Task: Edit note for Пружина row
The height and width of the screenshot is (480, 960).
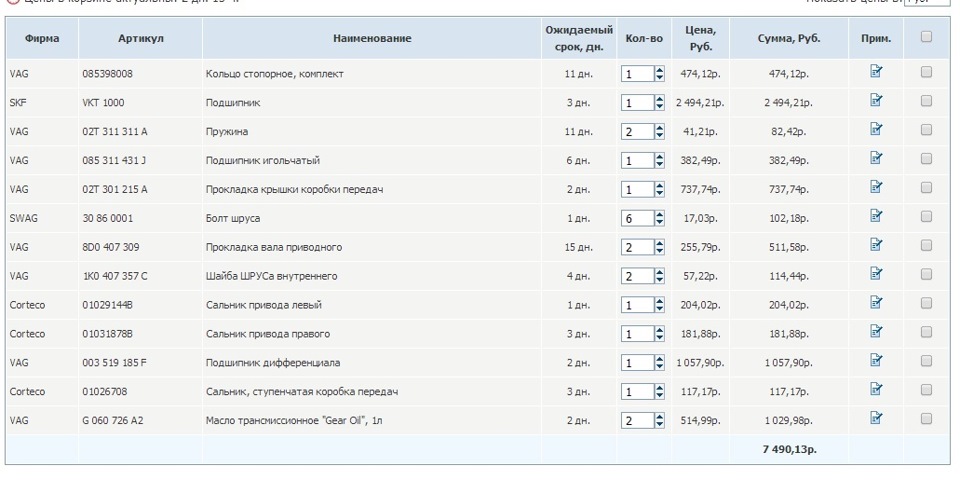Action: [876, 130]
